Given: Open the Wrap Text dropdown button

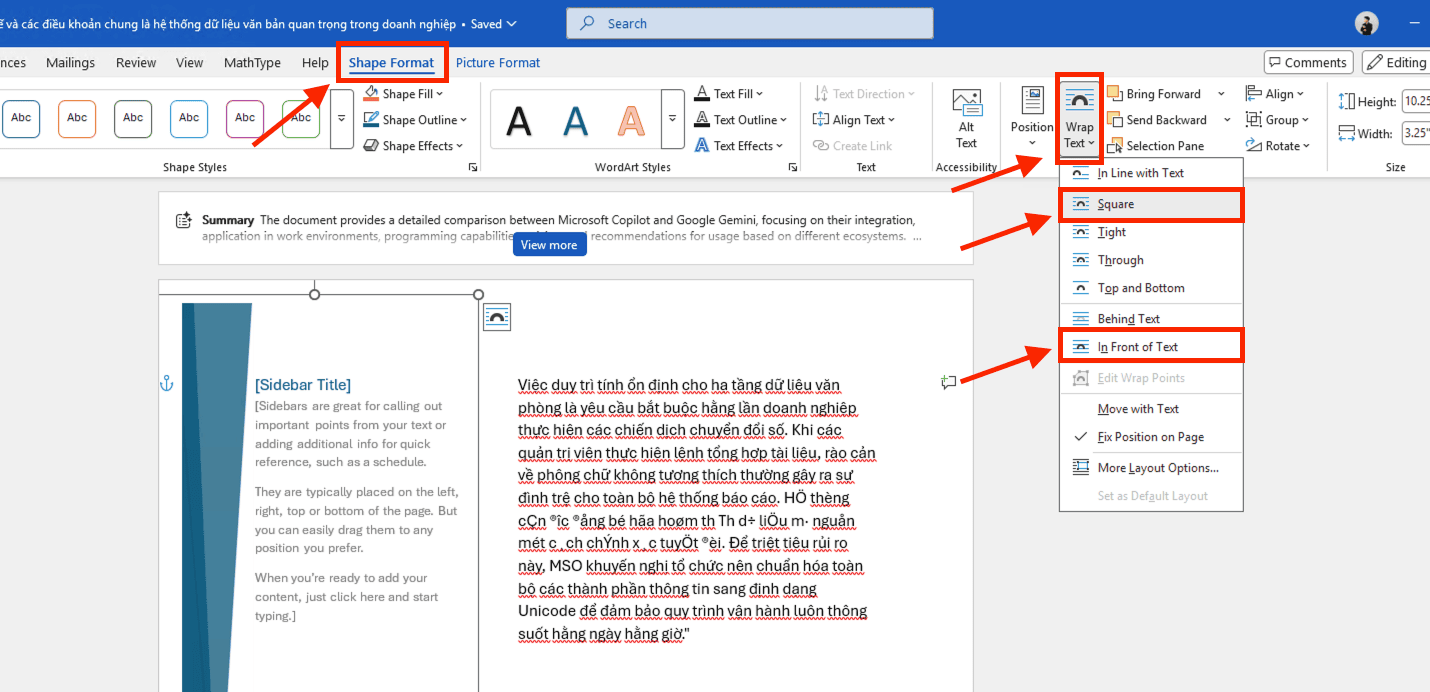Looking at the screenshot, I should pos(1079,119).
